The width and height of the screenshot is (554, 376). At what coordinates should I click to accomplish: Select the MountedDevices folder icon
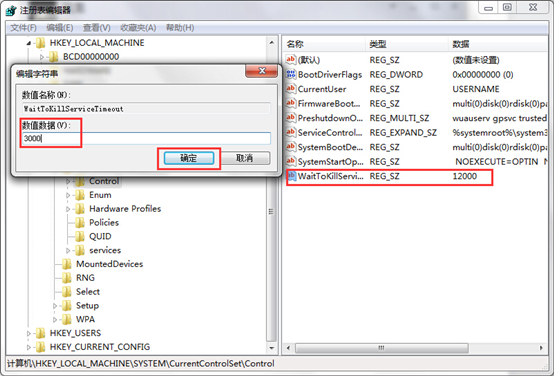pyautogui.click(x=66, y=264)
